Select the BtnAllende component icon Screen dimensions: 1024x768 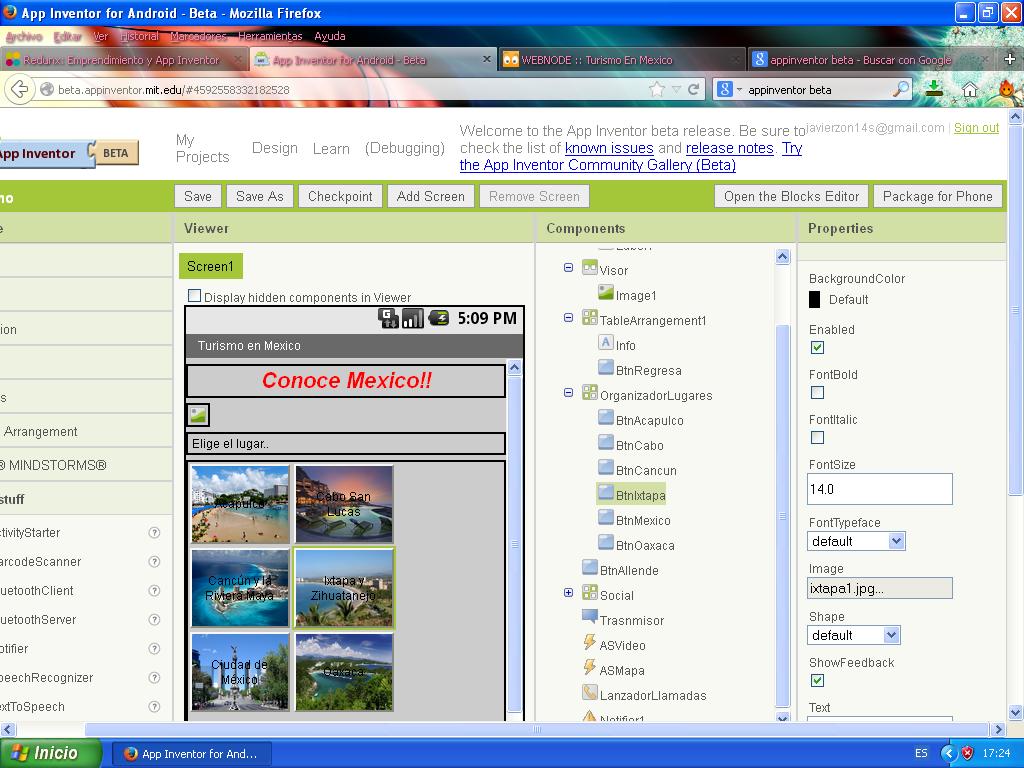(590, 569)
